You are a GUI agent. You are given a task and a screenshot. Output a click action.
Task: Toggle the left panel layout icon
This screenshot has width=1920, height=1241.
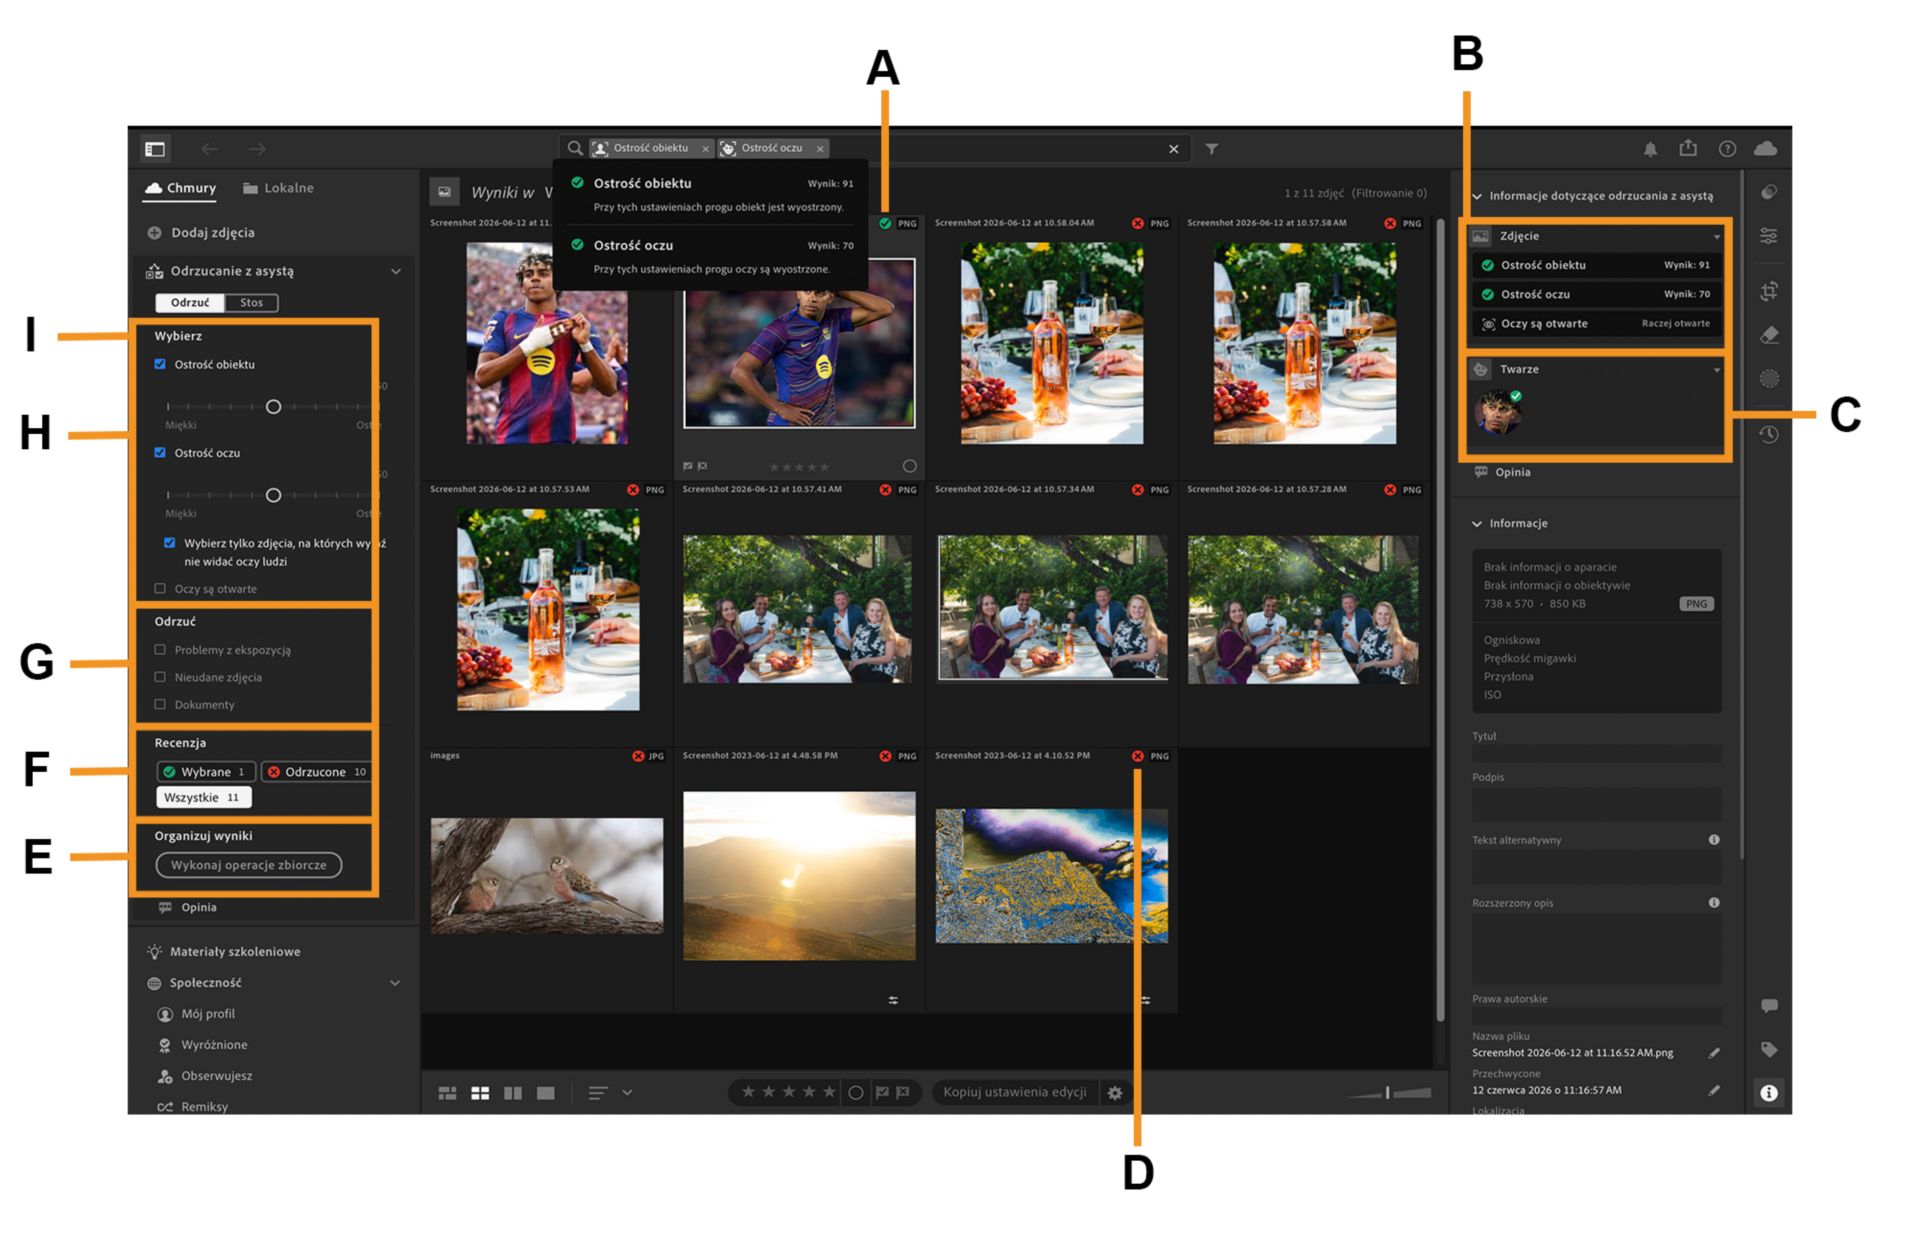[155, 149]
